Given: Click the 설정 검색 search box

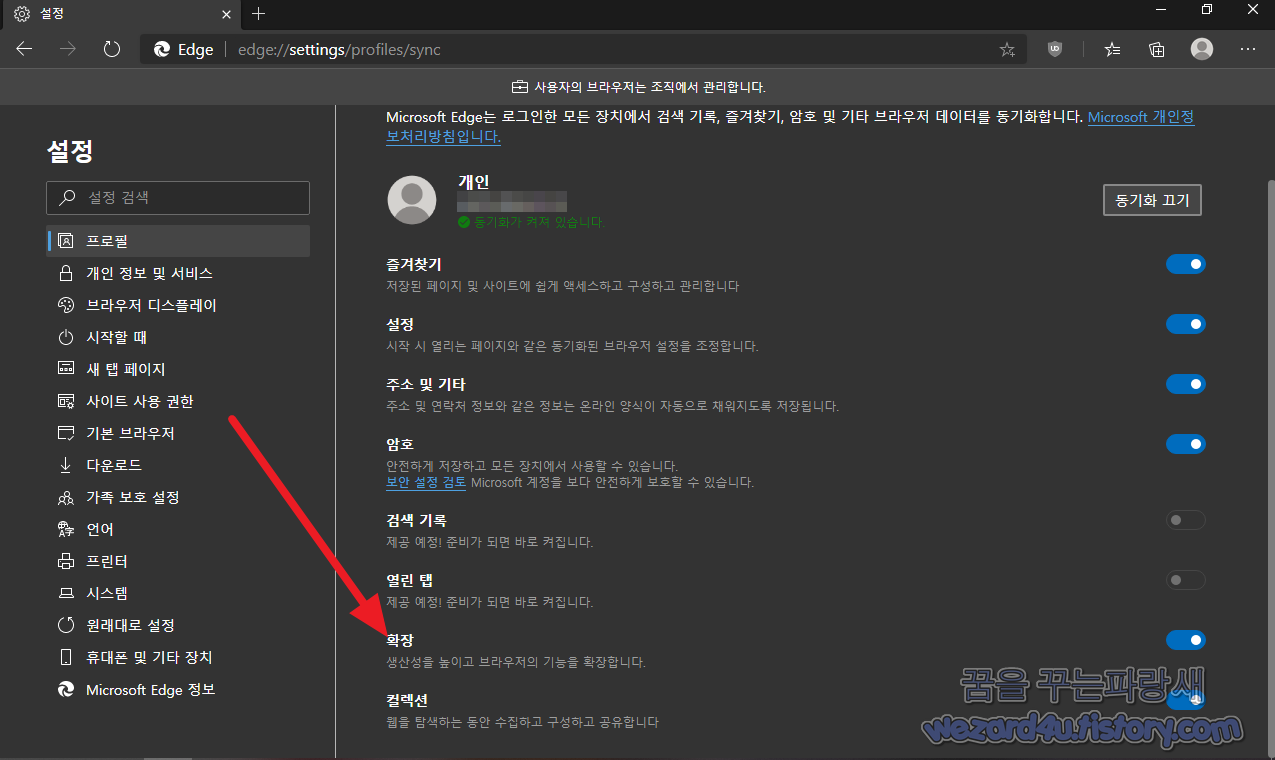Looking at the screenshot, I should tap(178, 198).
